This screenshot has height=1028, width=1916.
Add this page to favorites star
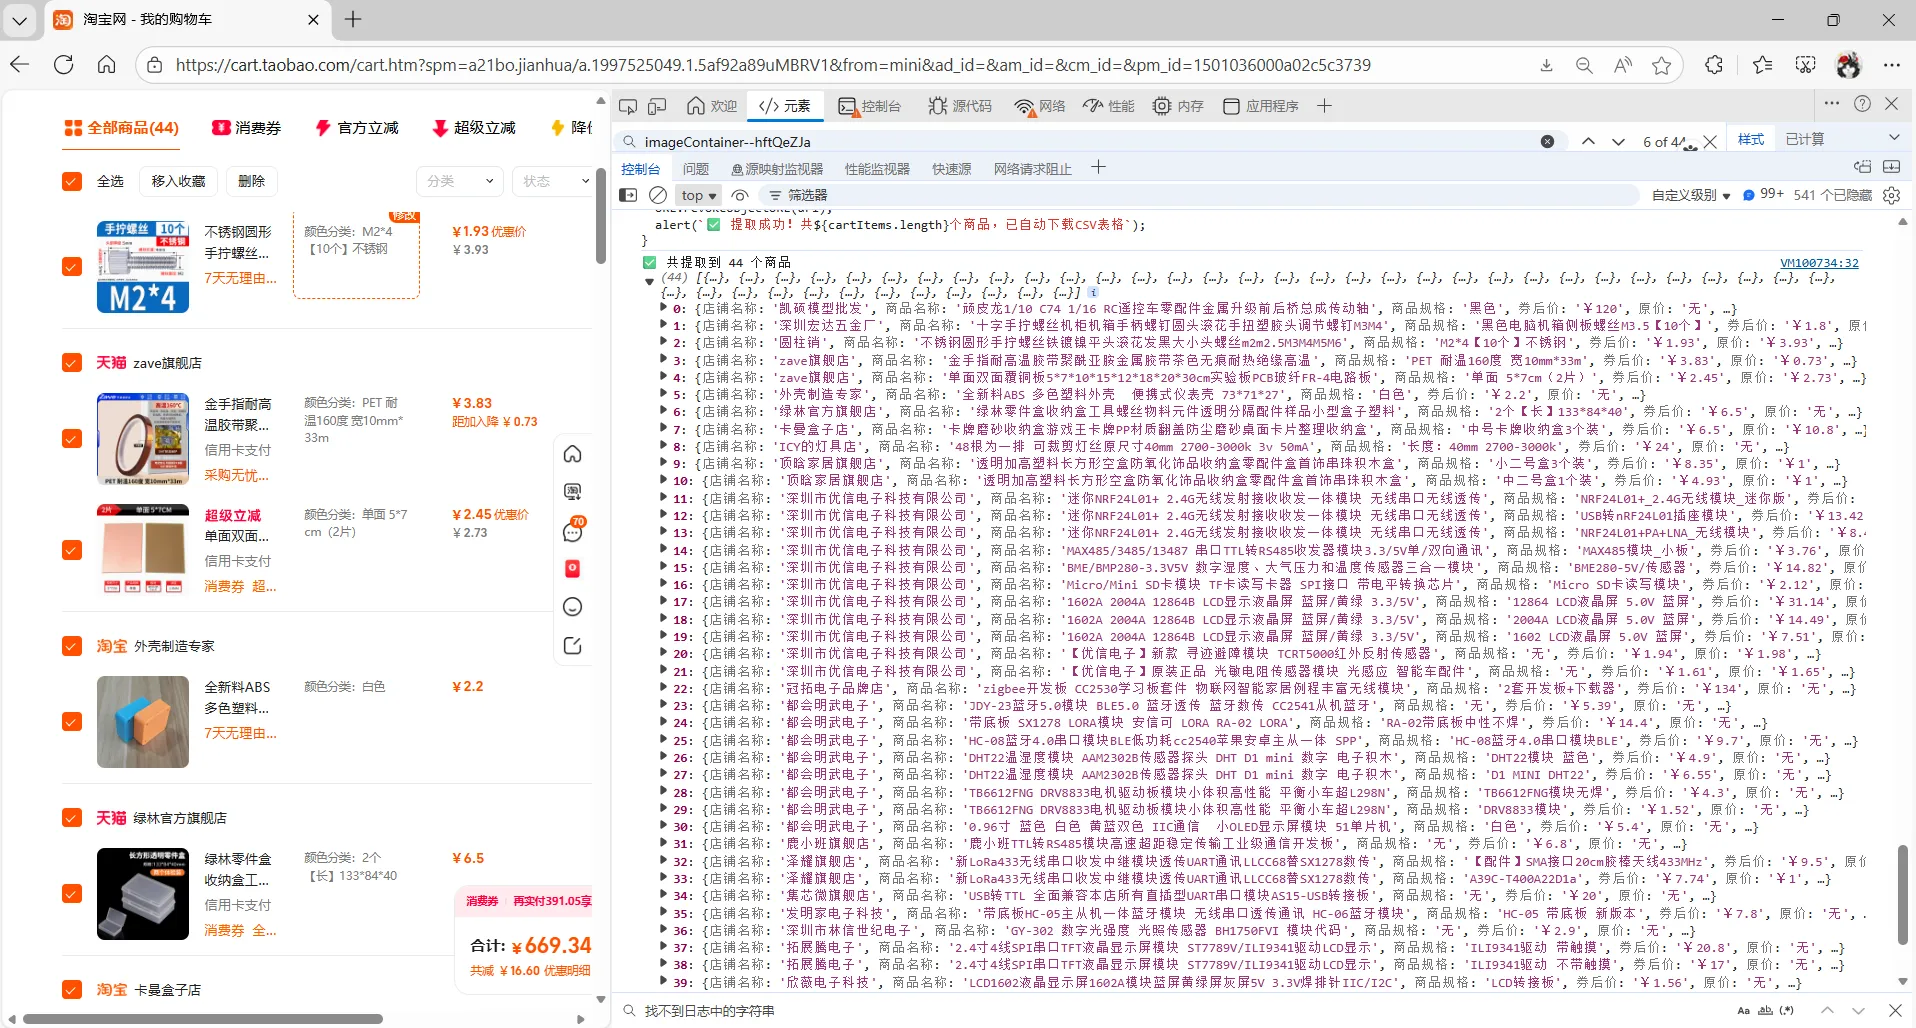click(1662, 65)
